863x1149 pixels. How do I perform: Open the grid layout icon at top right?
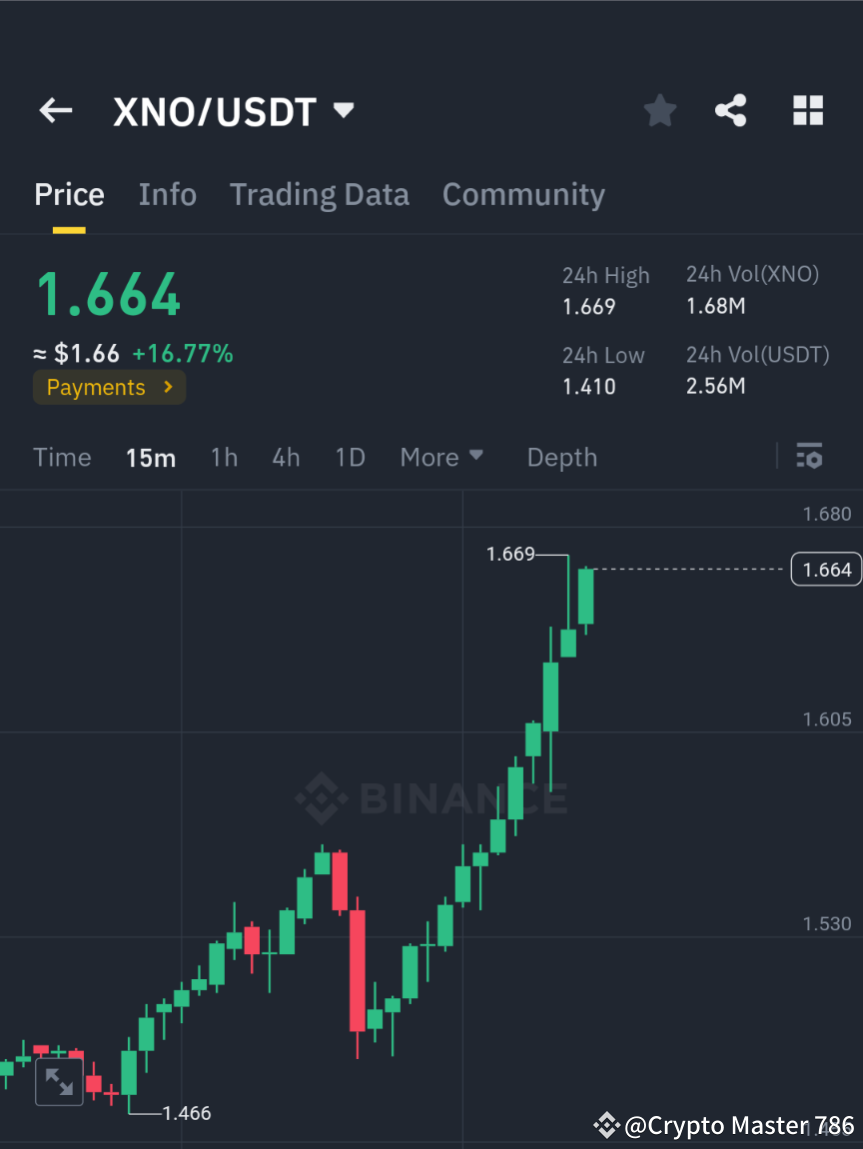pos(807,111)
